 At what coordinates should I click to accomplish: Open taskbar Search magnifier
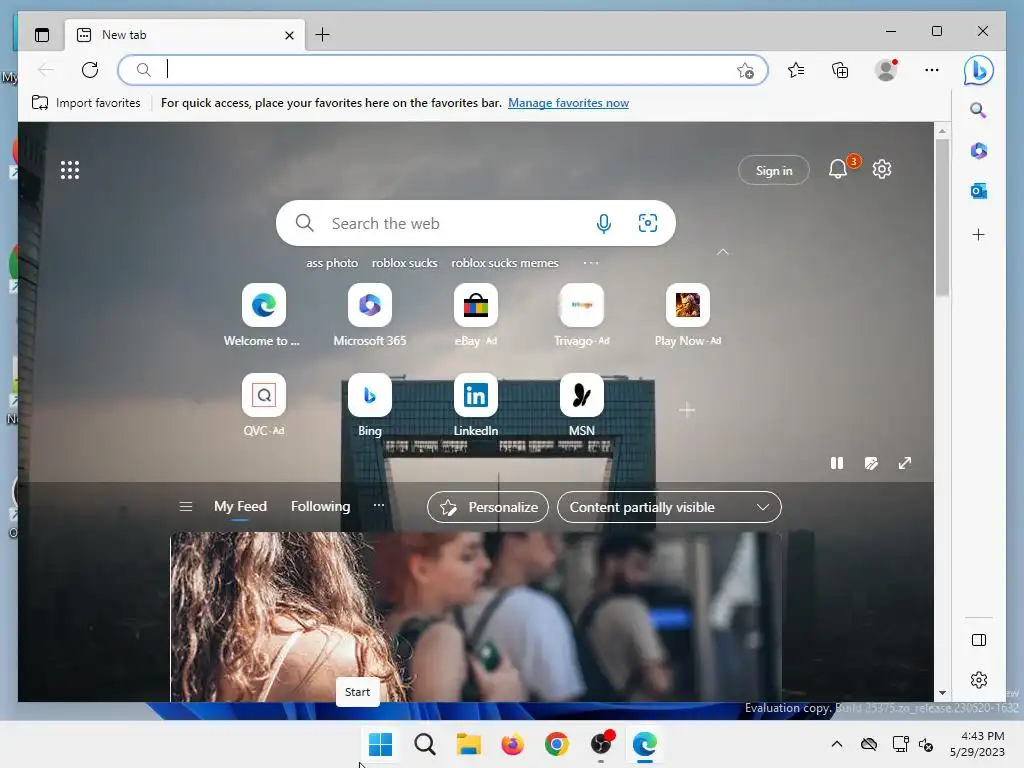[x=424, y=744]
